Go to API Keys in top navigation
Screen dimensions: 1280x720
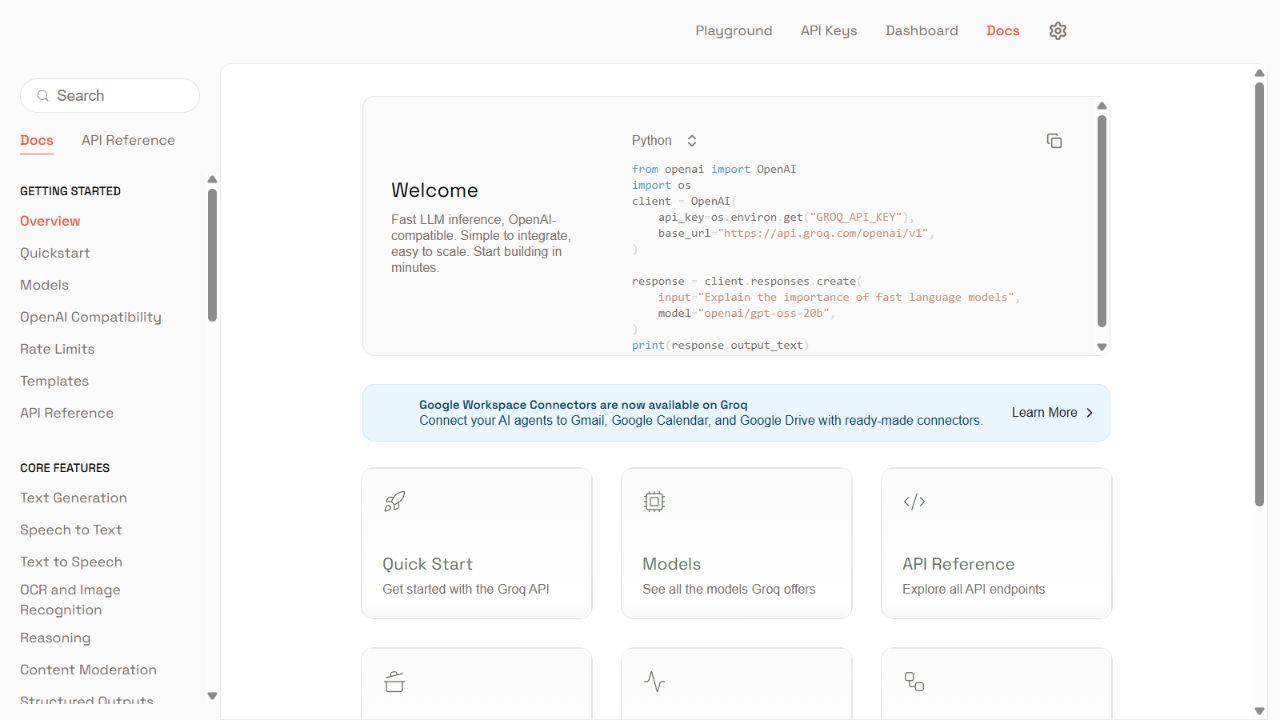[x=829, y=31]
